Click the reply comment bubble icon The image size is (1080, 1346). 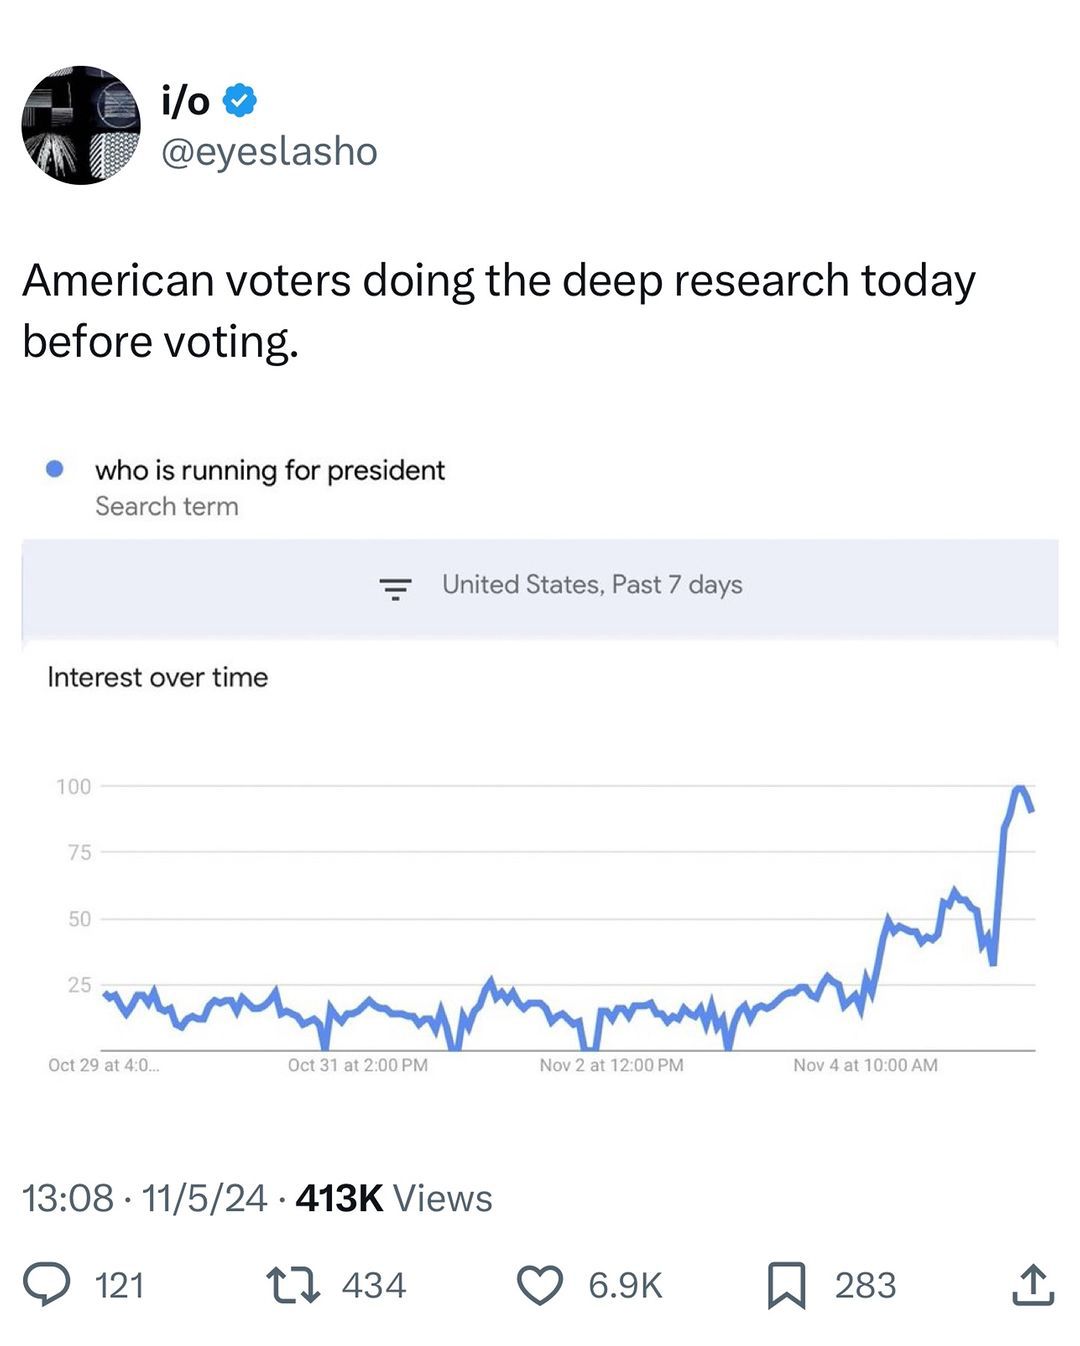(46, 1285)
